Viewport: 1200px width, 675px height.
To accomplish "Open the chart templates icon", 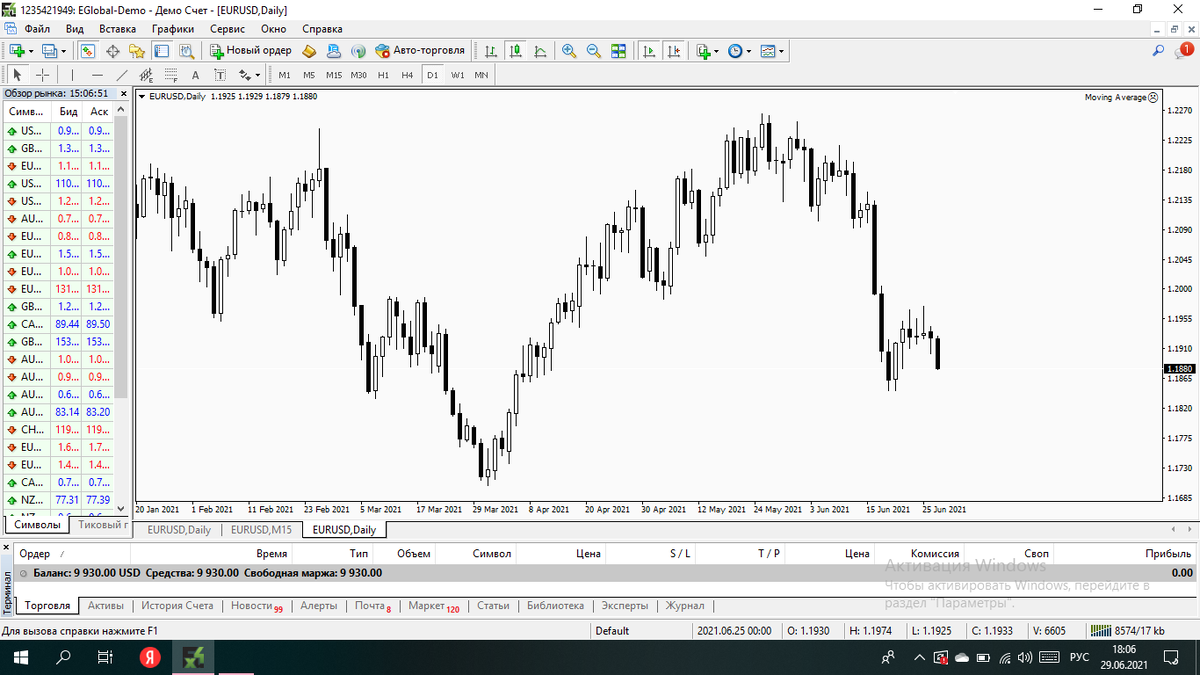I will point(767,50).
